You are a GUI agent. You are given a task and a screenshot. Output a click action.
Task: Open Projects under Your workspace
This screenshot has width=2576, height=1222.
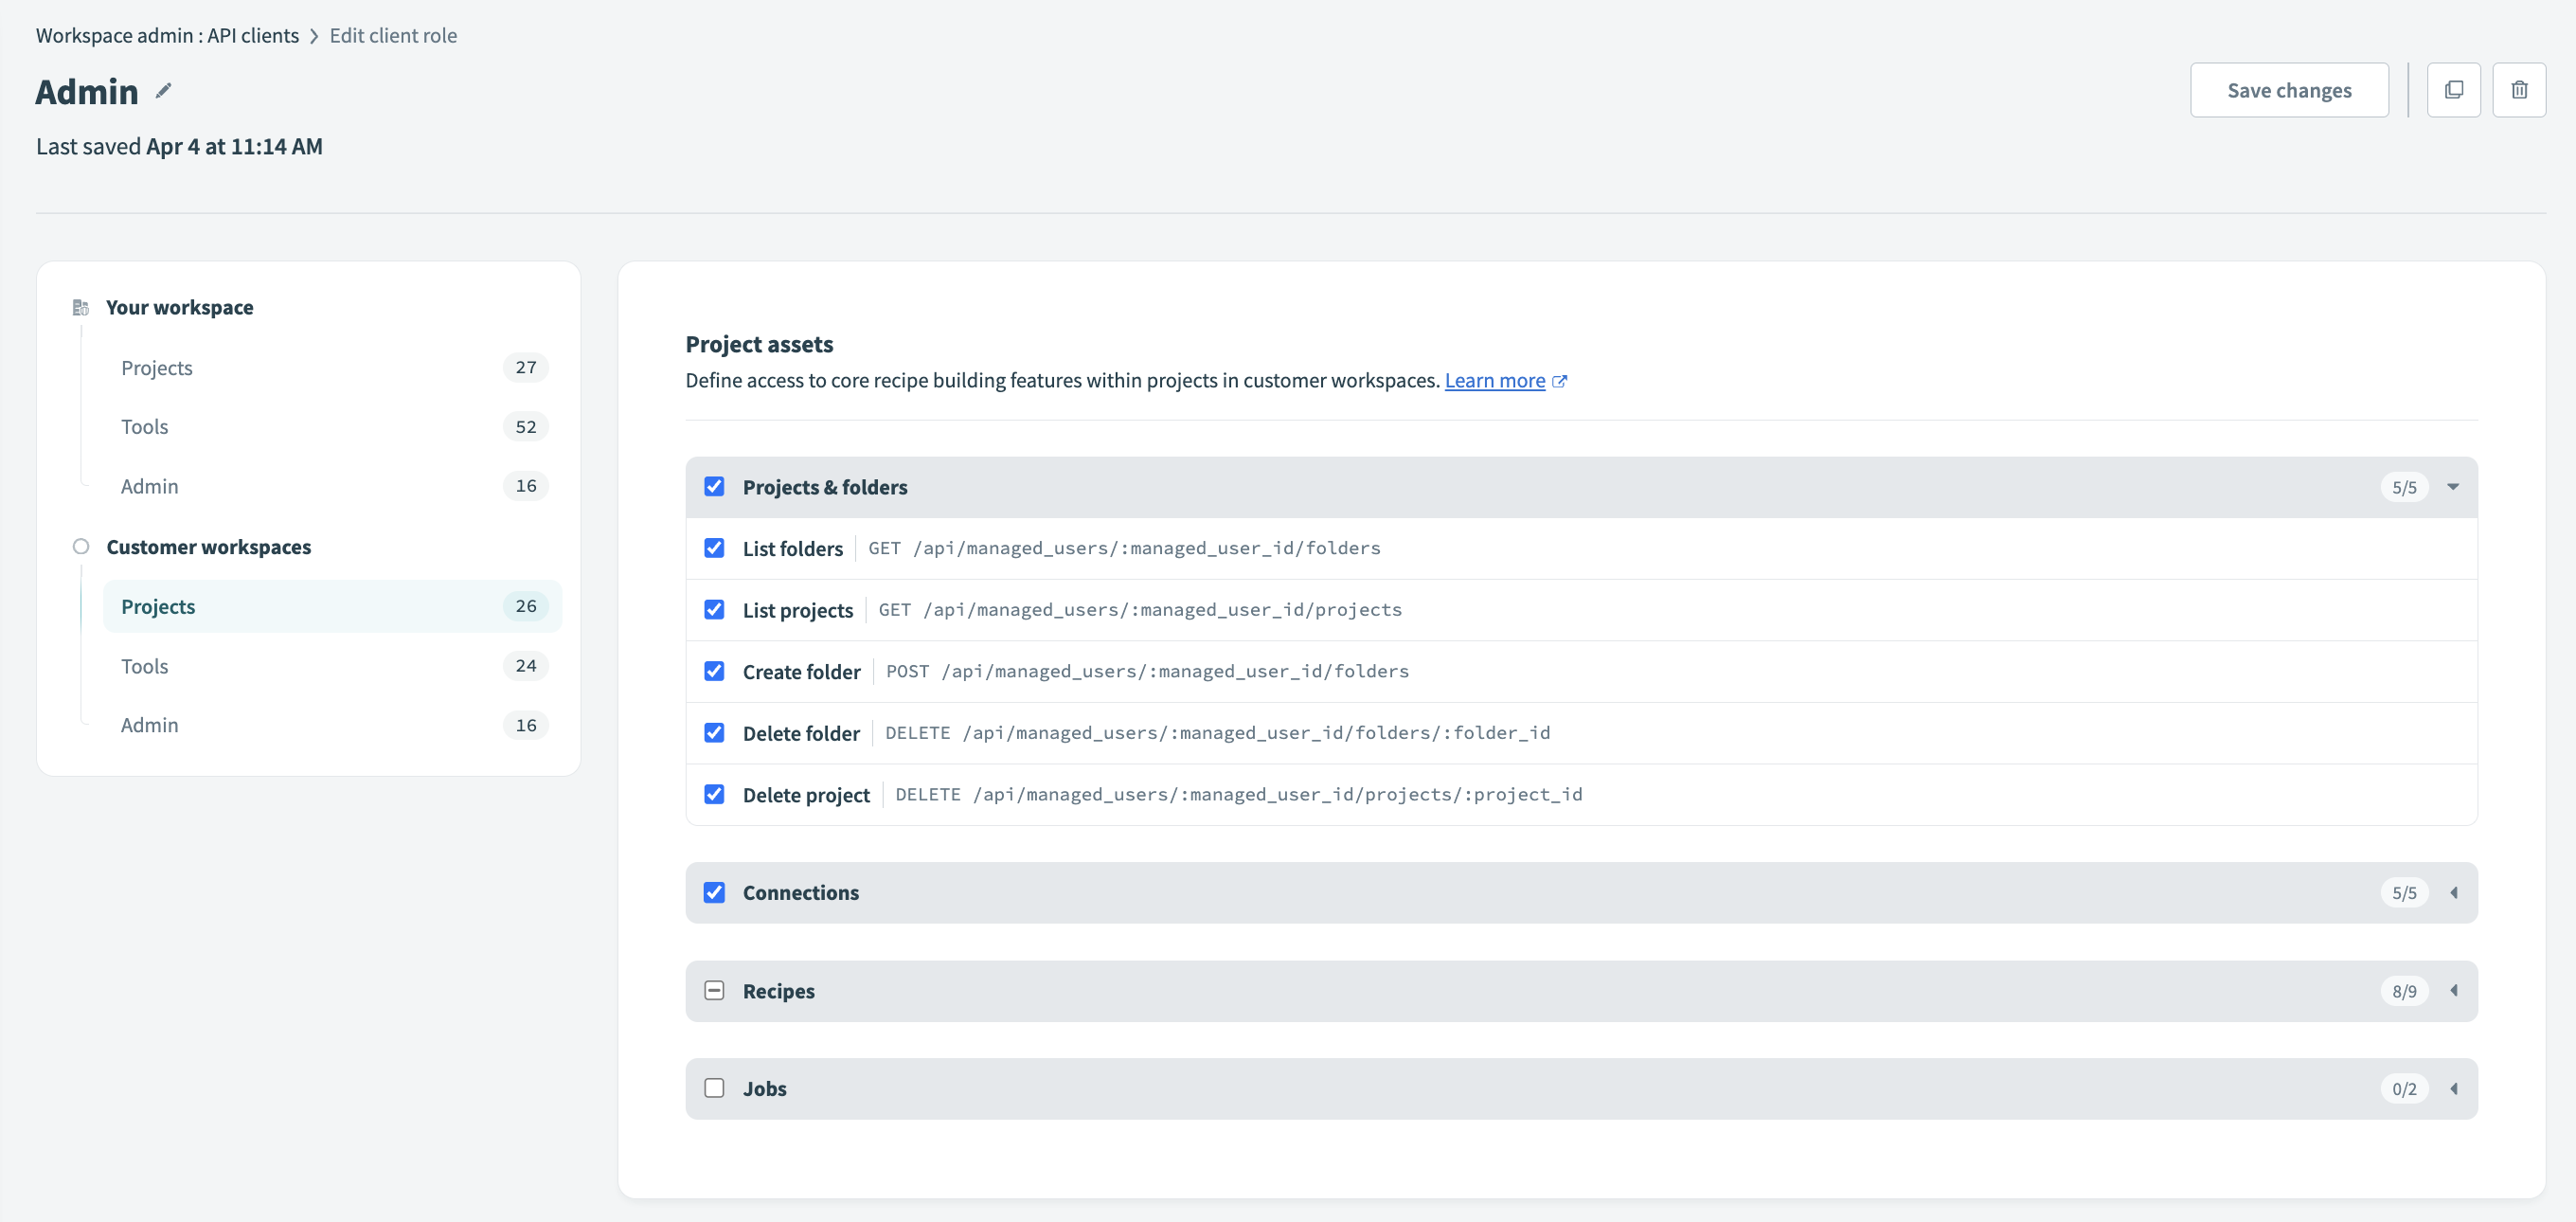[x=332, y=368]
